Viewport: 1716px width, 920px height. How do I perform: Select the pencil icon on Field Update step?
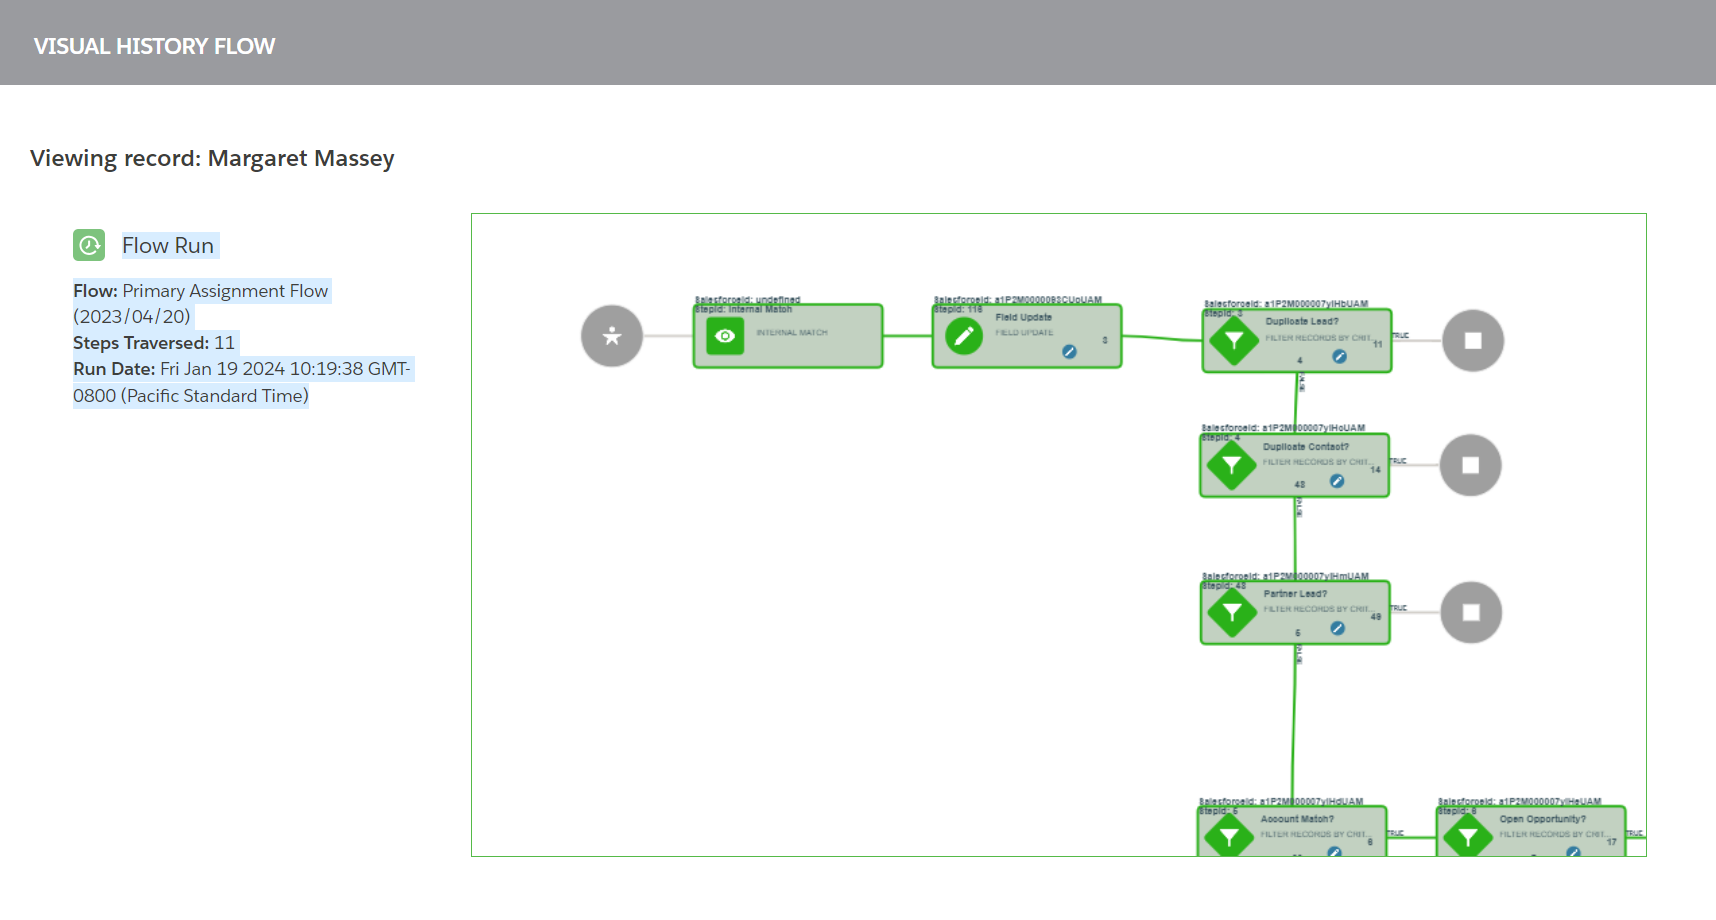click(962, 338)
